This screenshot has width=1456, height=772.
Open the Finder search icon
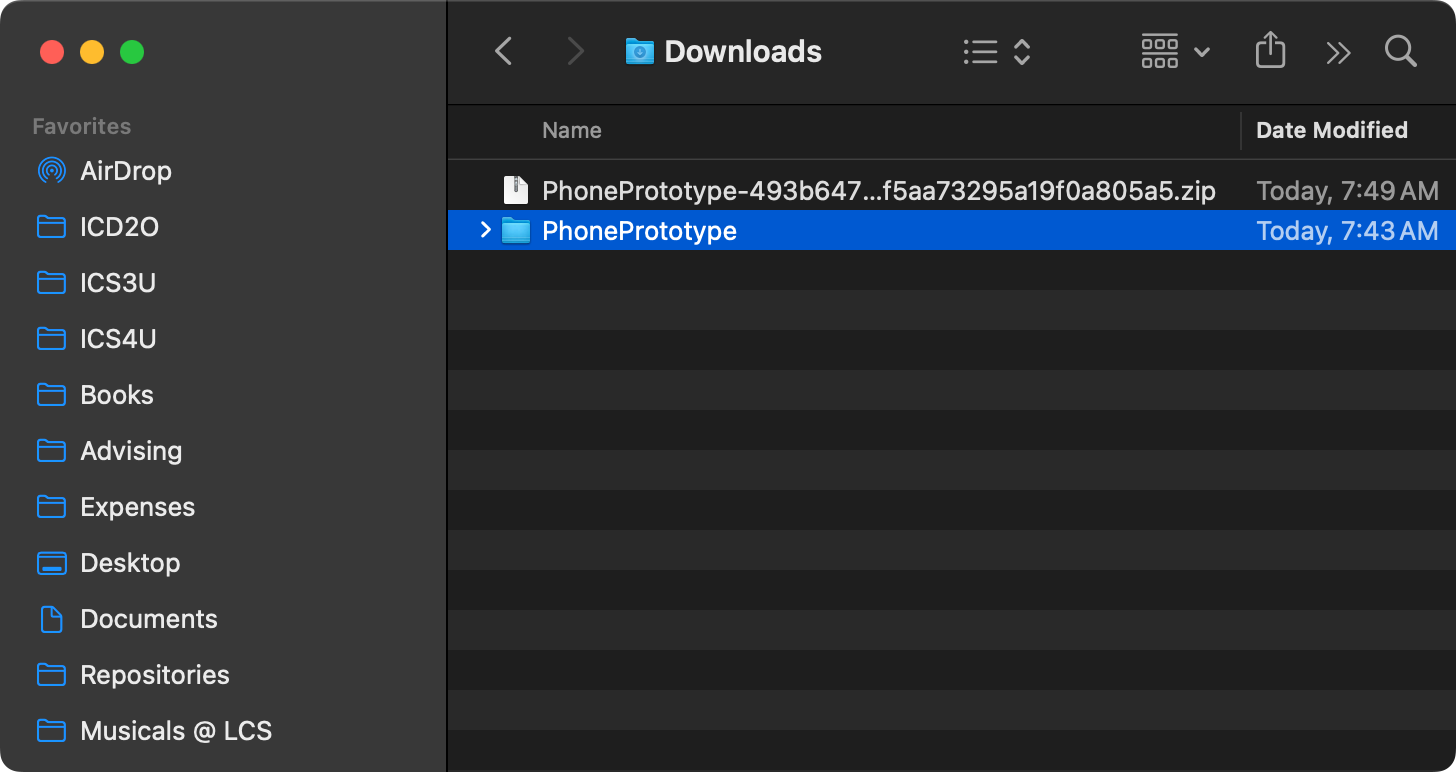pyautogui.click(x=1400, y=51)
